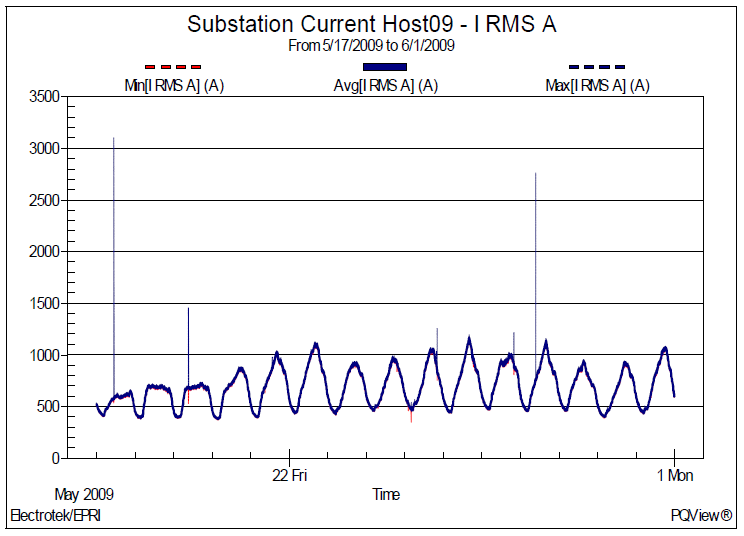Click the May 2009 axis label
744x536 pixels.
click(83, 494)
